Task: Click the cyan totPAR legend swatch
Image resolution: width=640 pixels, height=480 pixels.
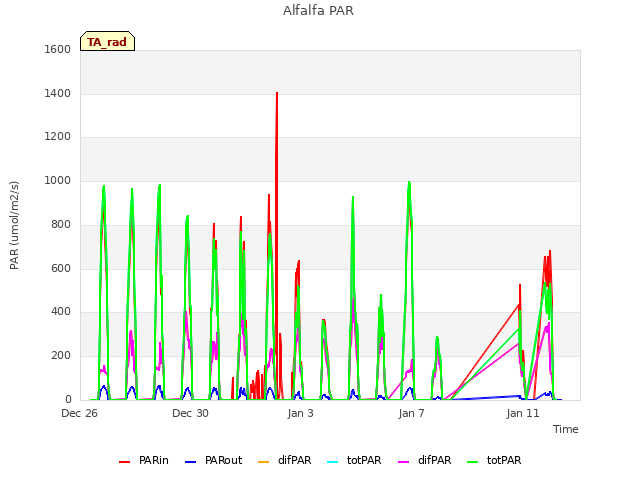Action: tap(333, 462)
